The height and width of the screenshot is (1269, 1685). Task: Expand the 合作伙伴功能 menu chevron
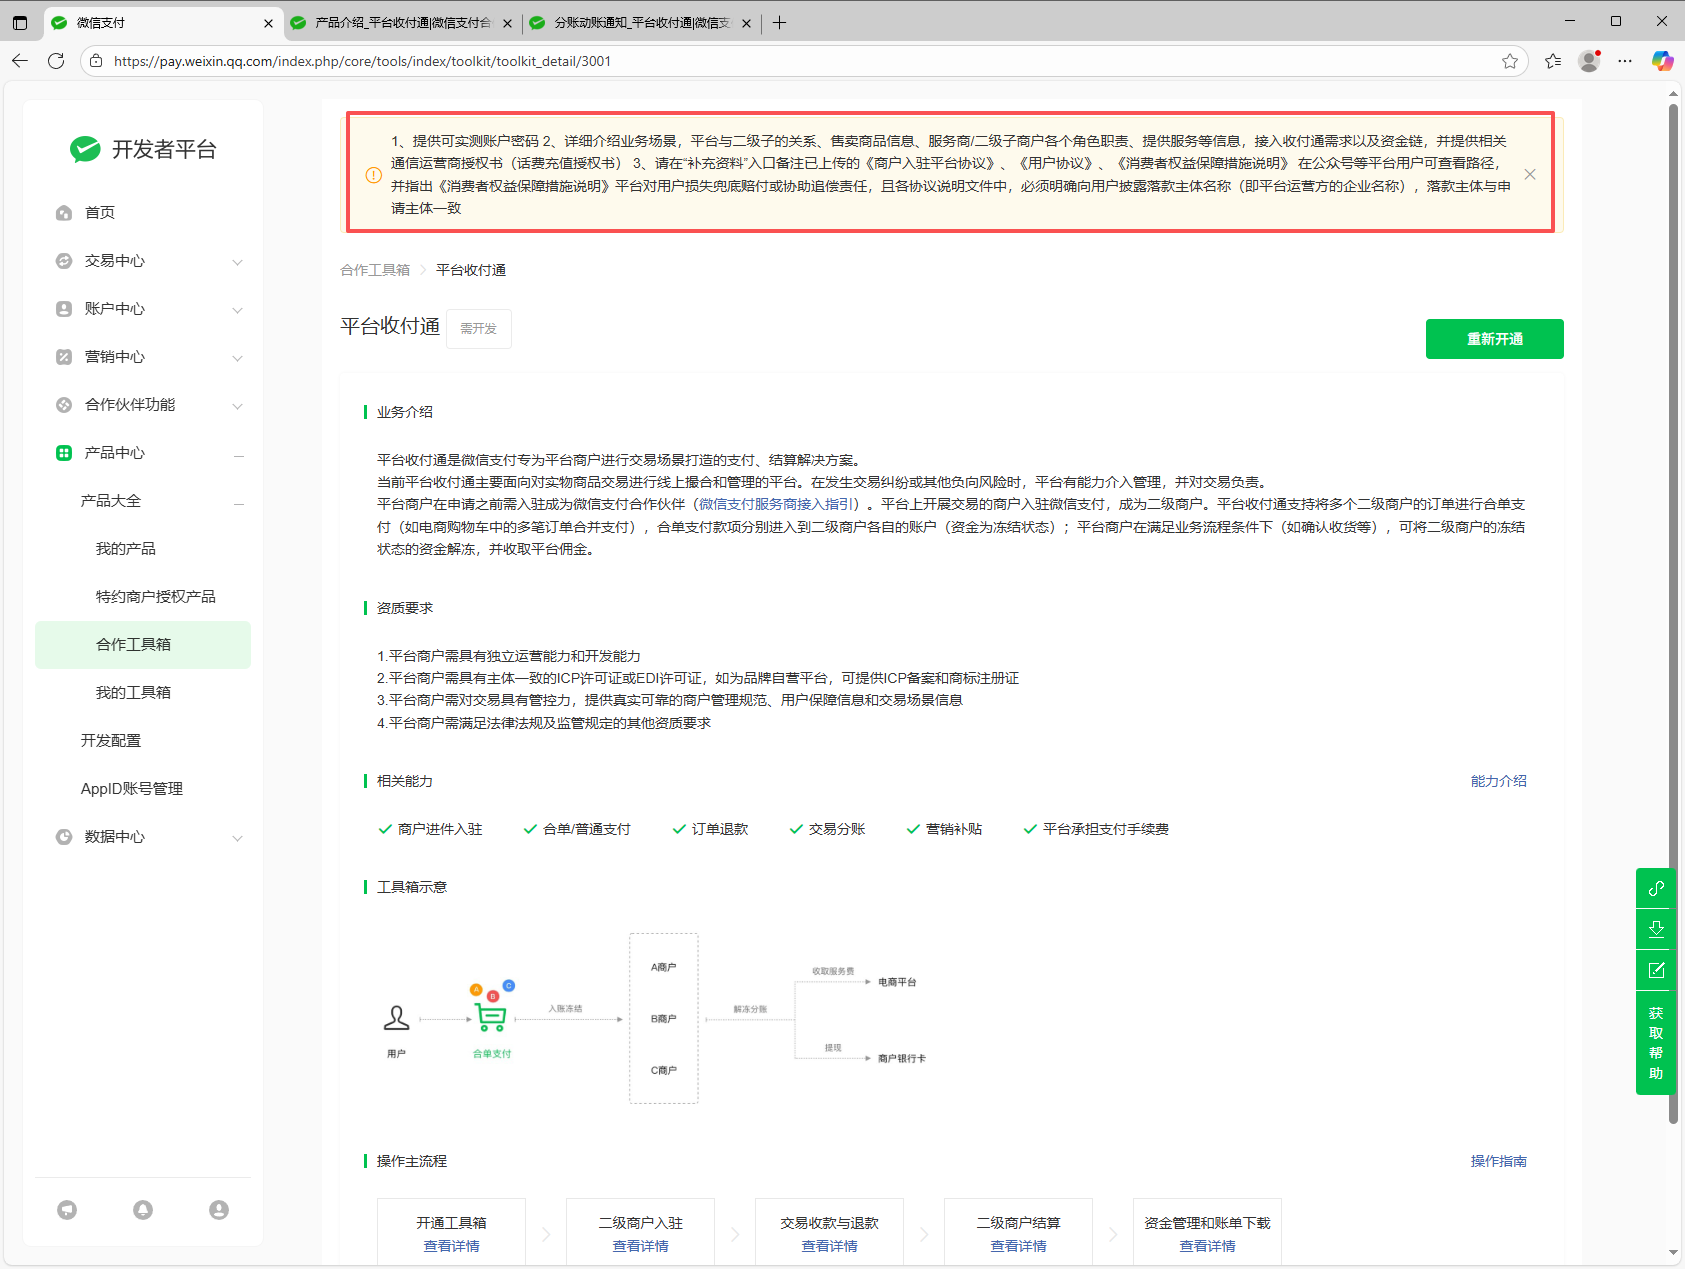238,406
